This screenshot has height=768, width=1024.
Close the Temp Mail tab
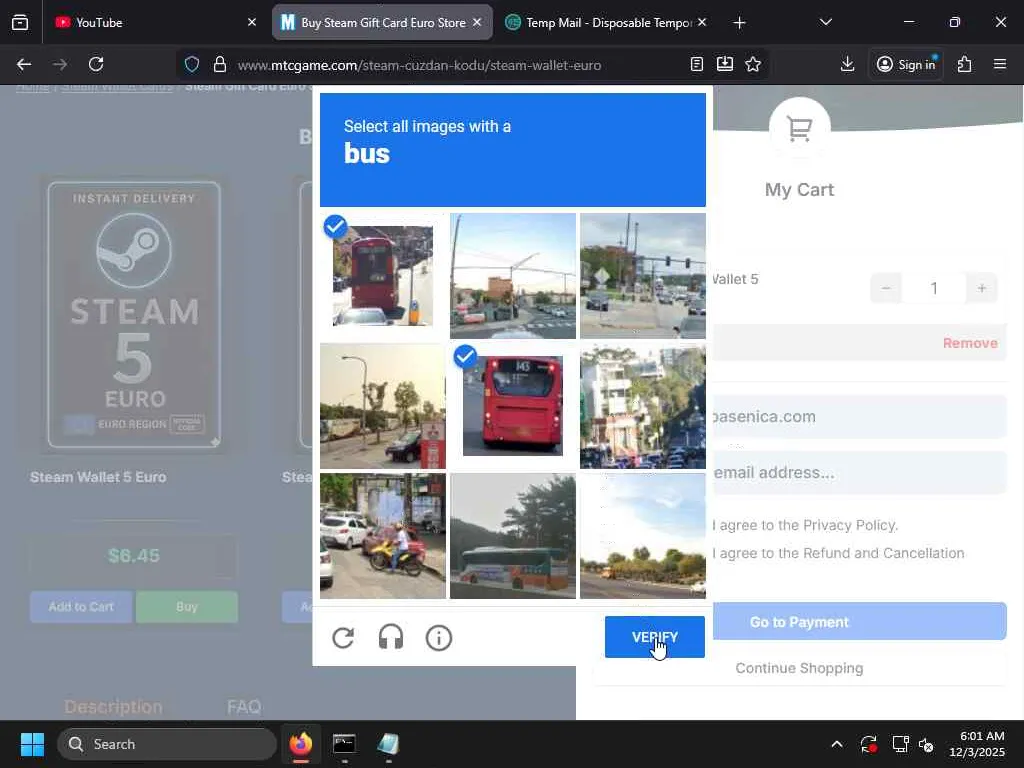[x=702, y=22]
